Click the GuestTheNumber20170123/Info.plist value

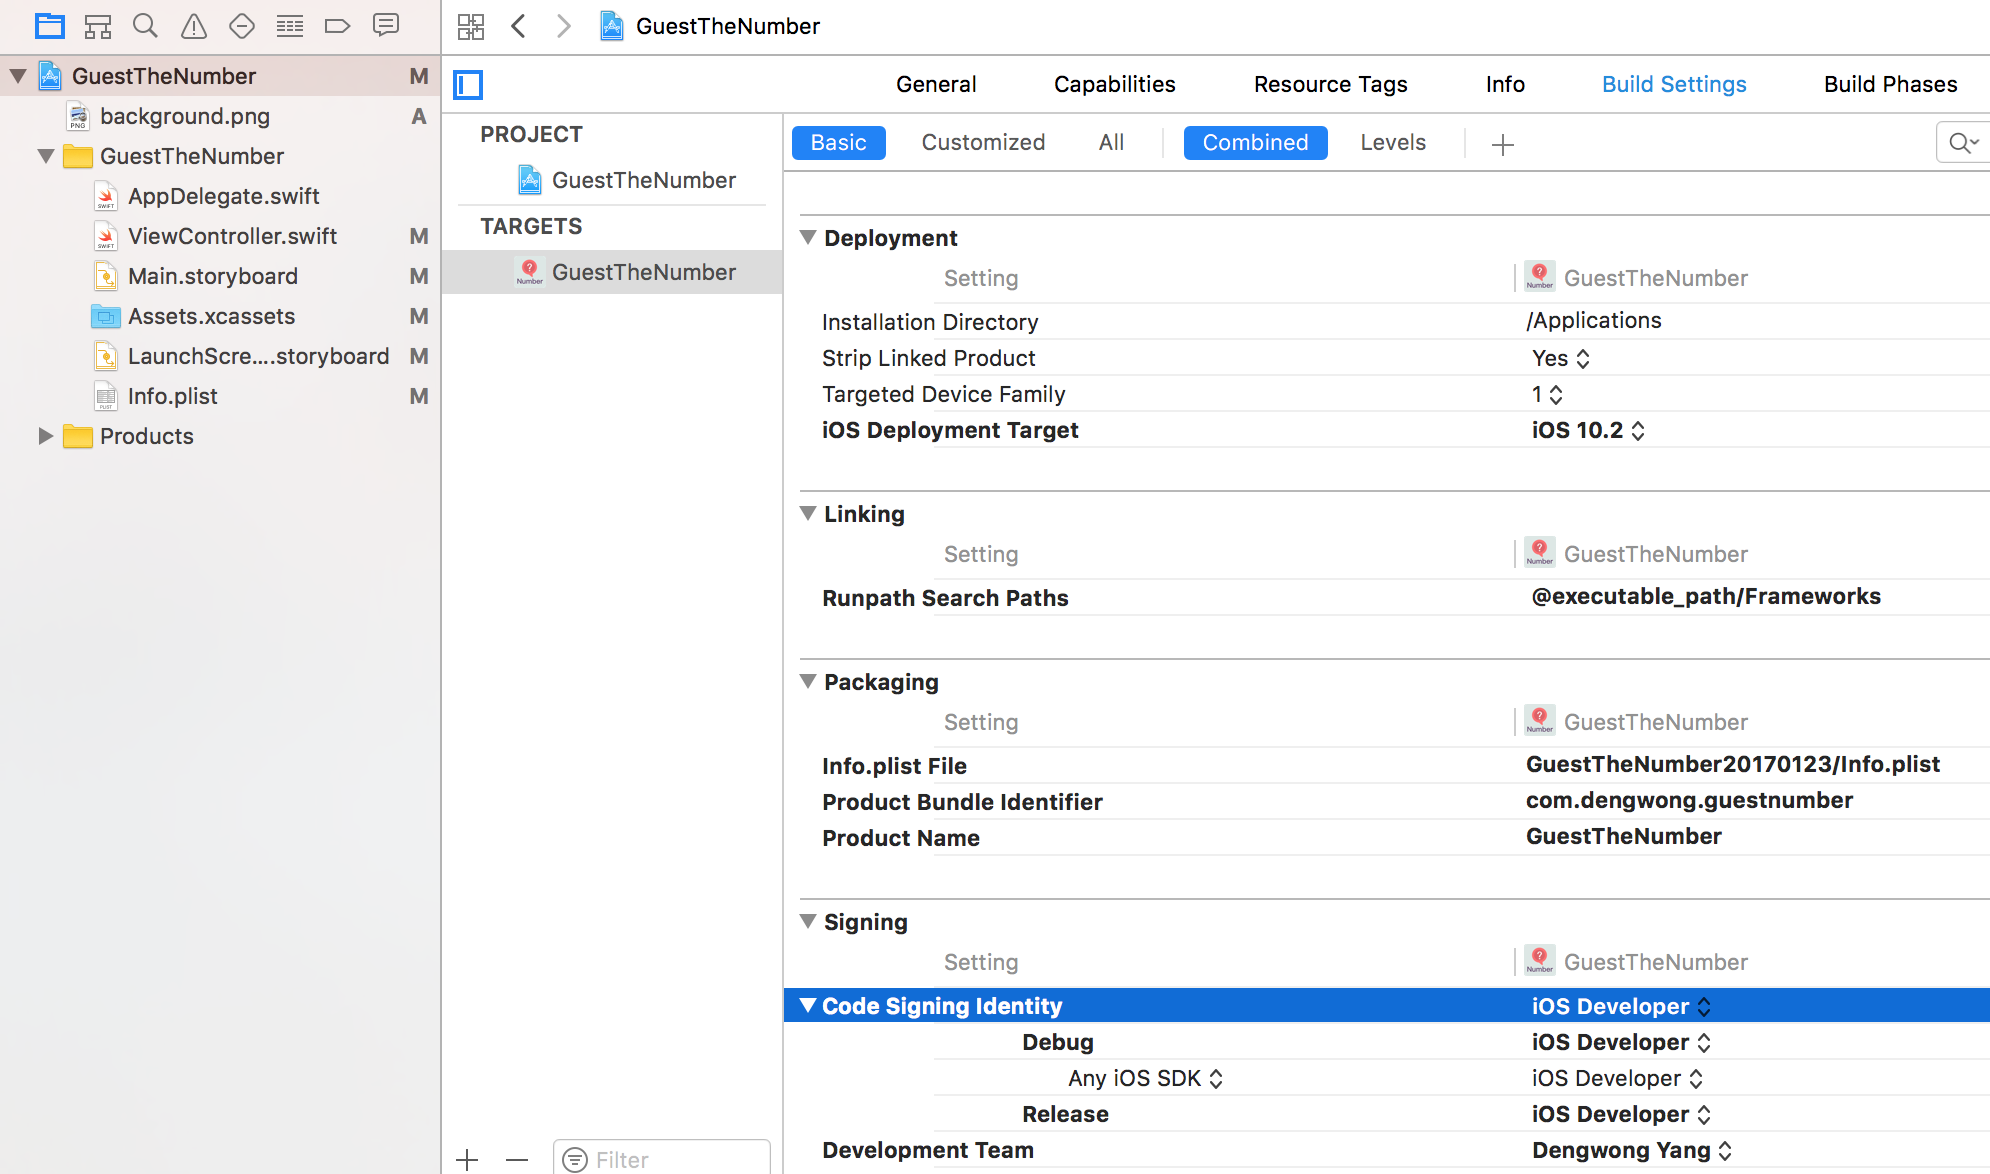tap(1733, 765)
